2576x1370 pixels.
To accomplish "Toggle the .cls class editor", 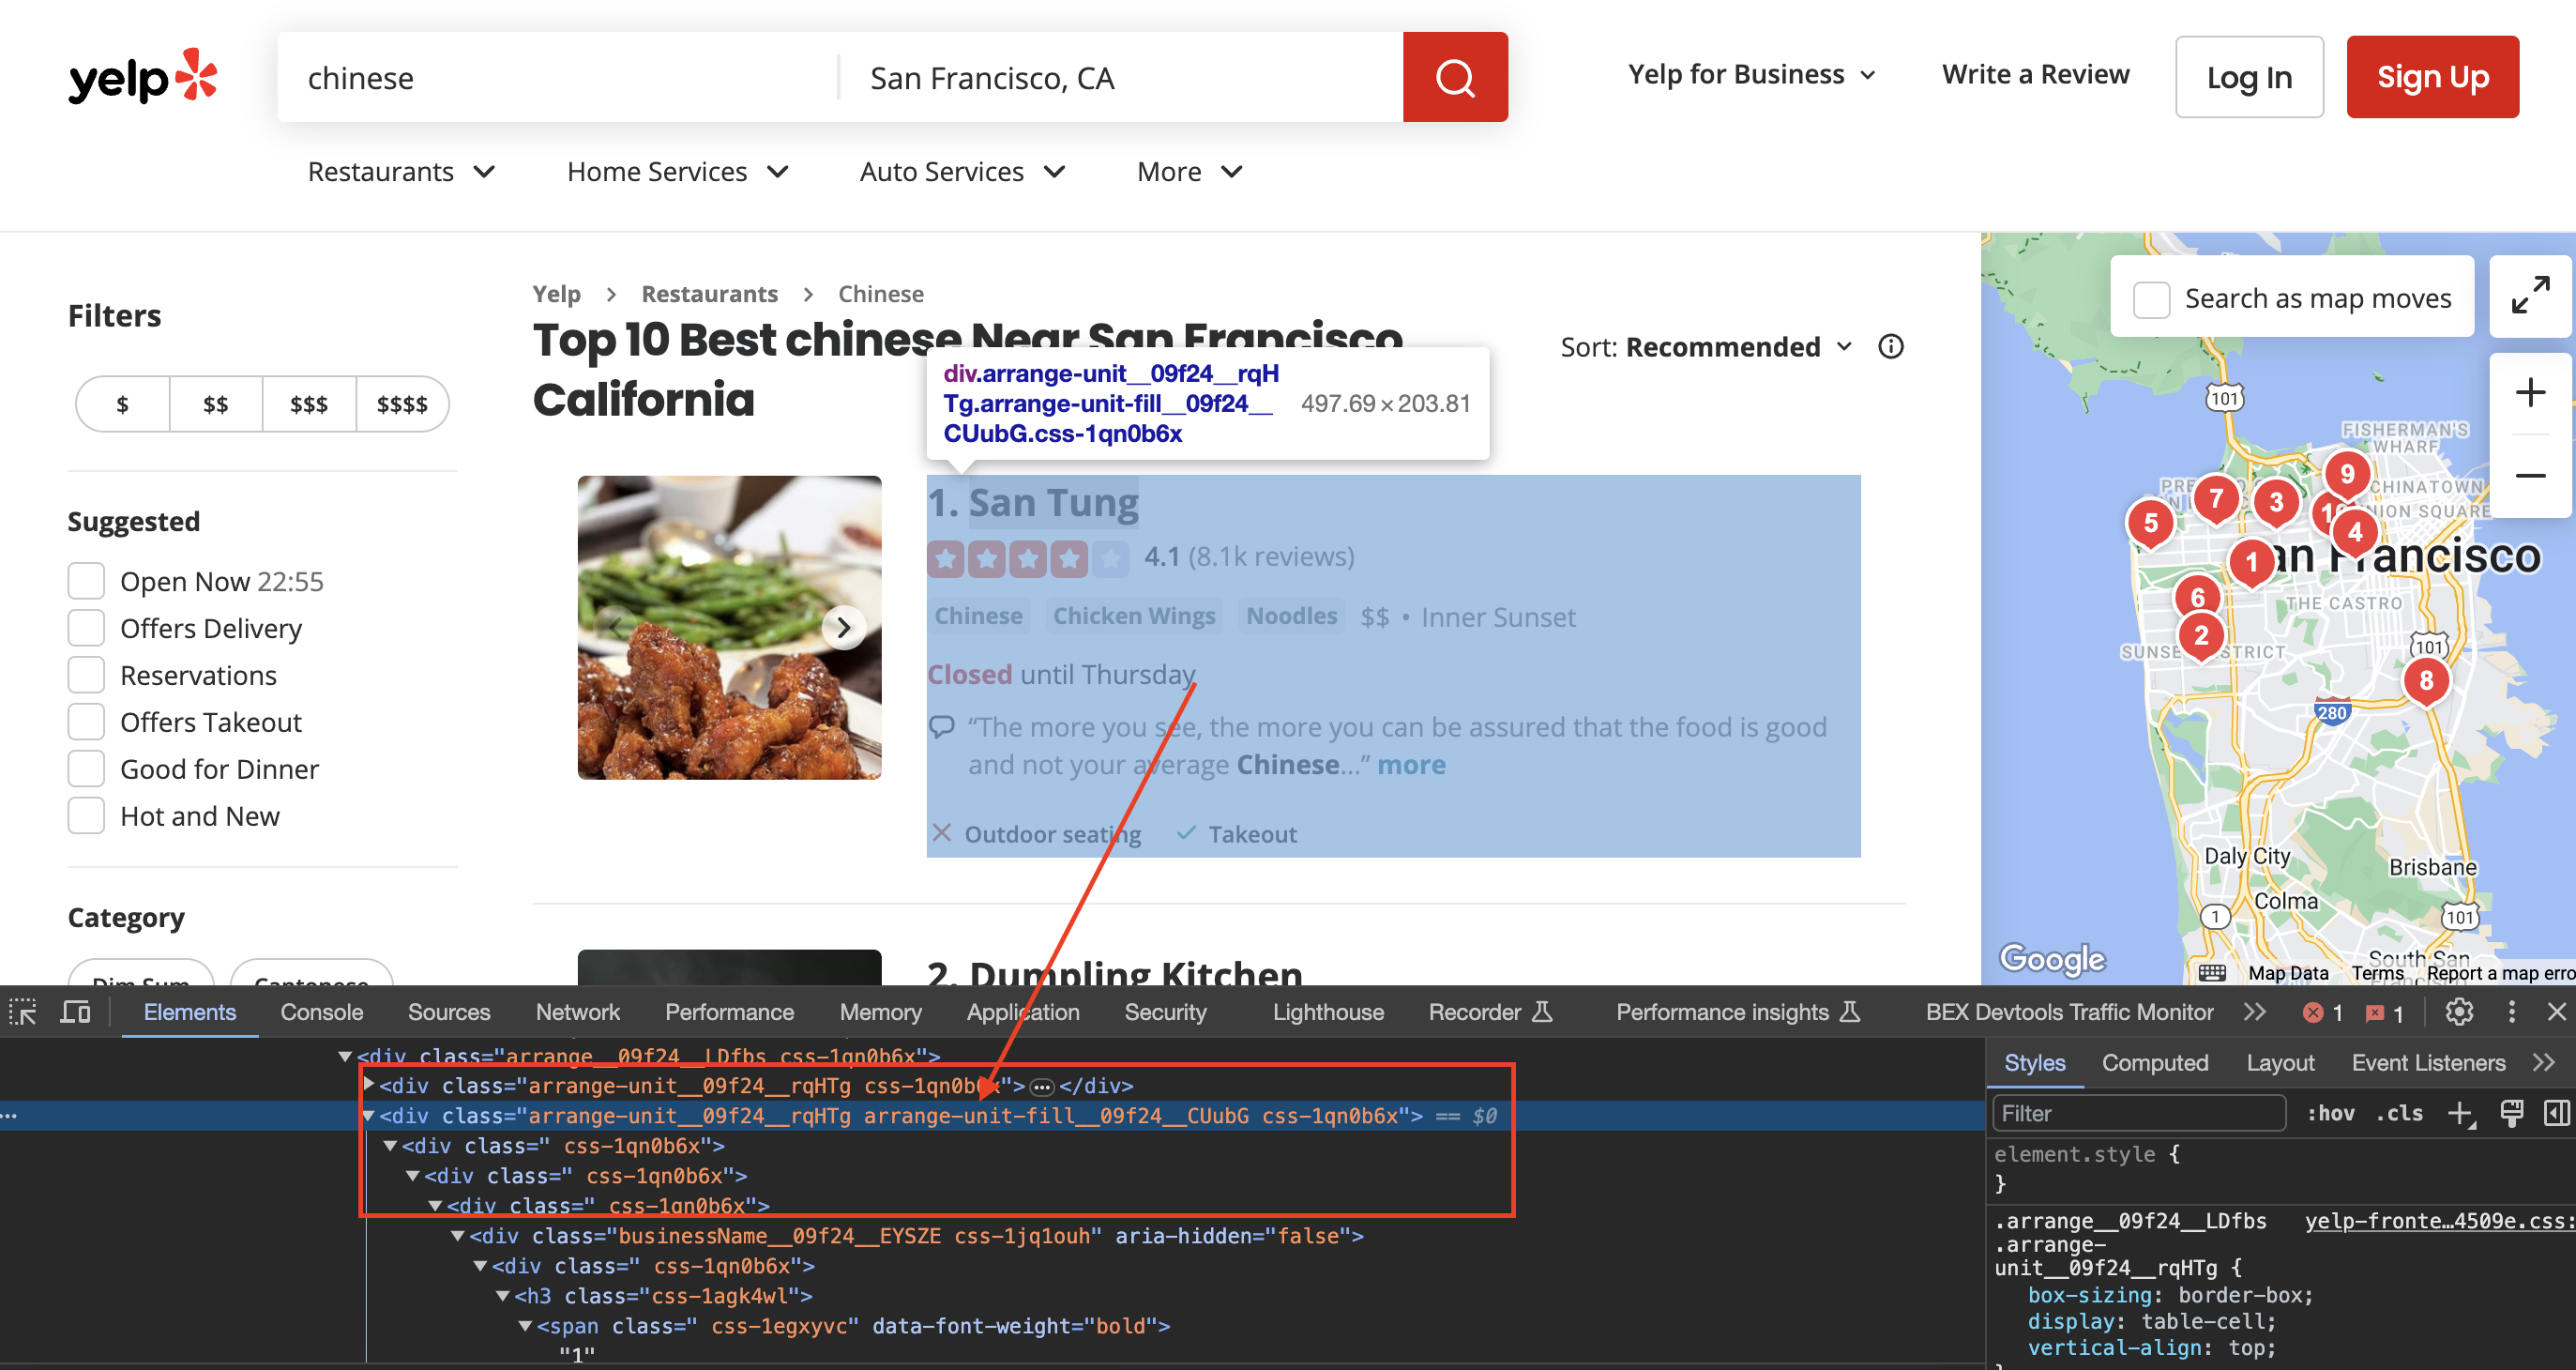I will pos(2399,1114).
